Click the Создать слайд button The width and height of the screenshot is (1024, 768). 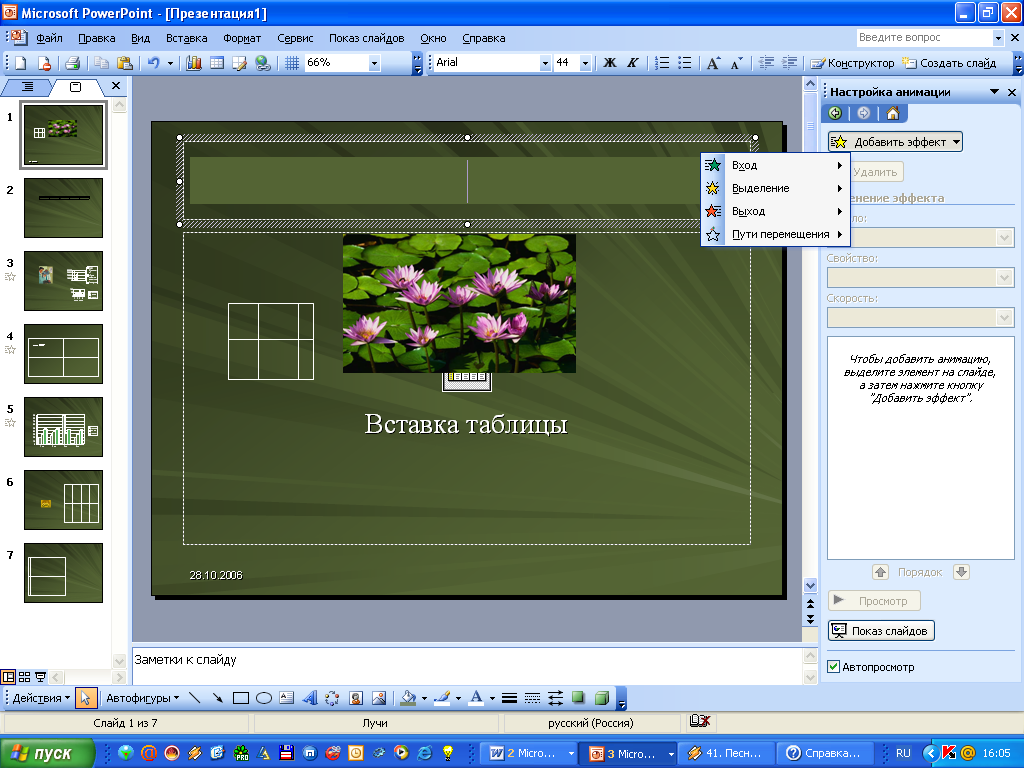[x=950, y=63]
